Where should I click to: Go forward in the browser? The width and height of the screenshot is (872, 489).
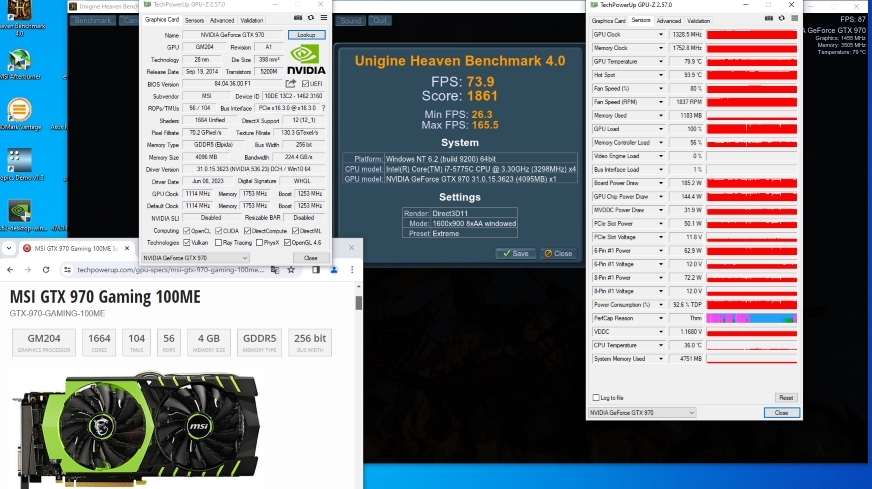click(28, 270)
